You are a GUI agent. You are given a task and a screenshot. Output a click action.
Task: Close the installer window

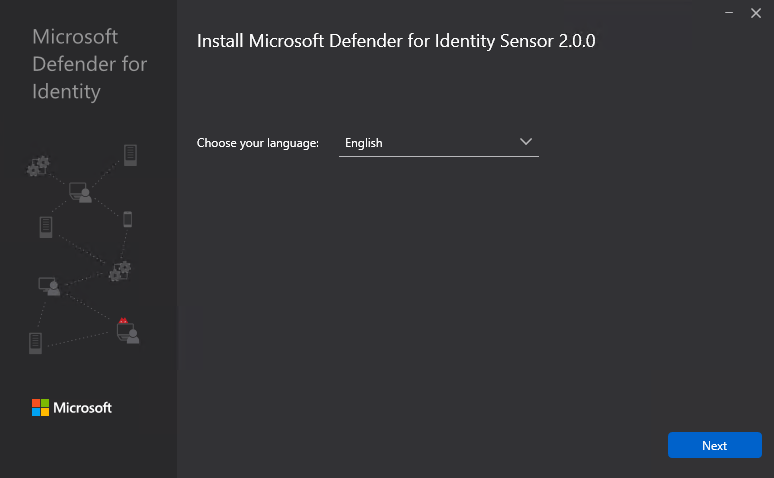tap(756, 13)
